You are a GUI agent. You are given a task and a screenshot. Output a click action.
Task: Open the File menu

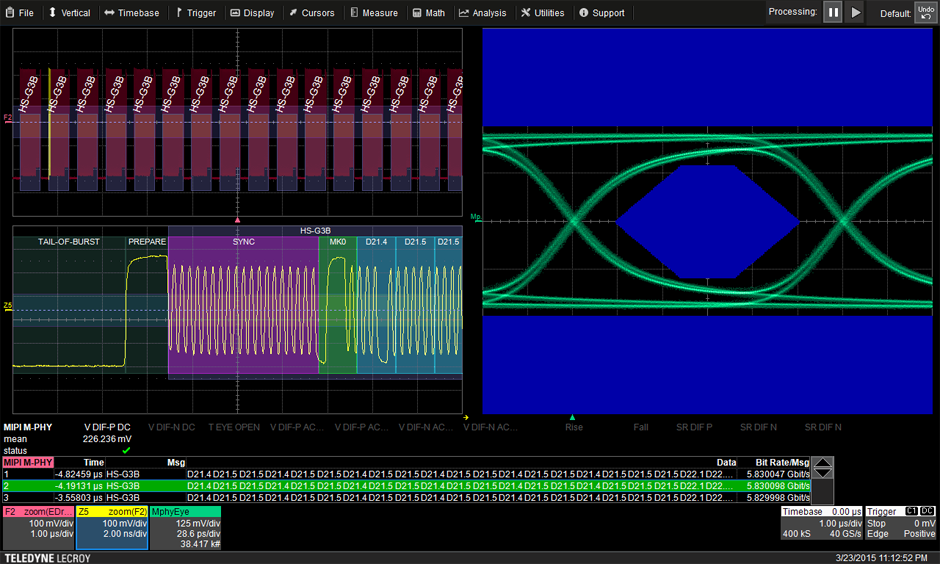(x=20, y=13)
